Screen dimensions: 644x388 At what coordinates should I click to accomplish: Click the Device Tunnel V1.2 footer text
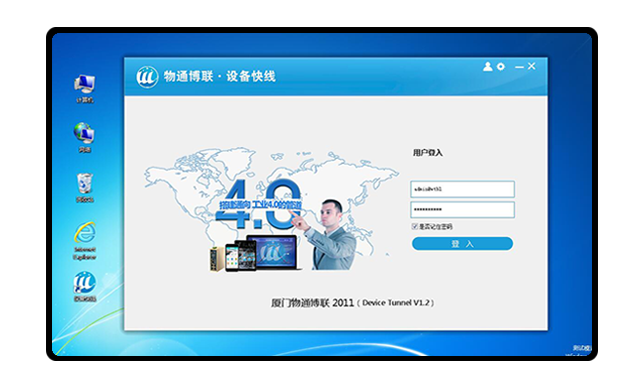coord(396,303)
